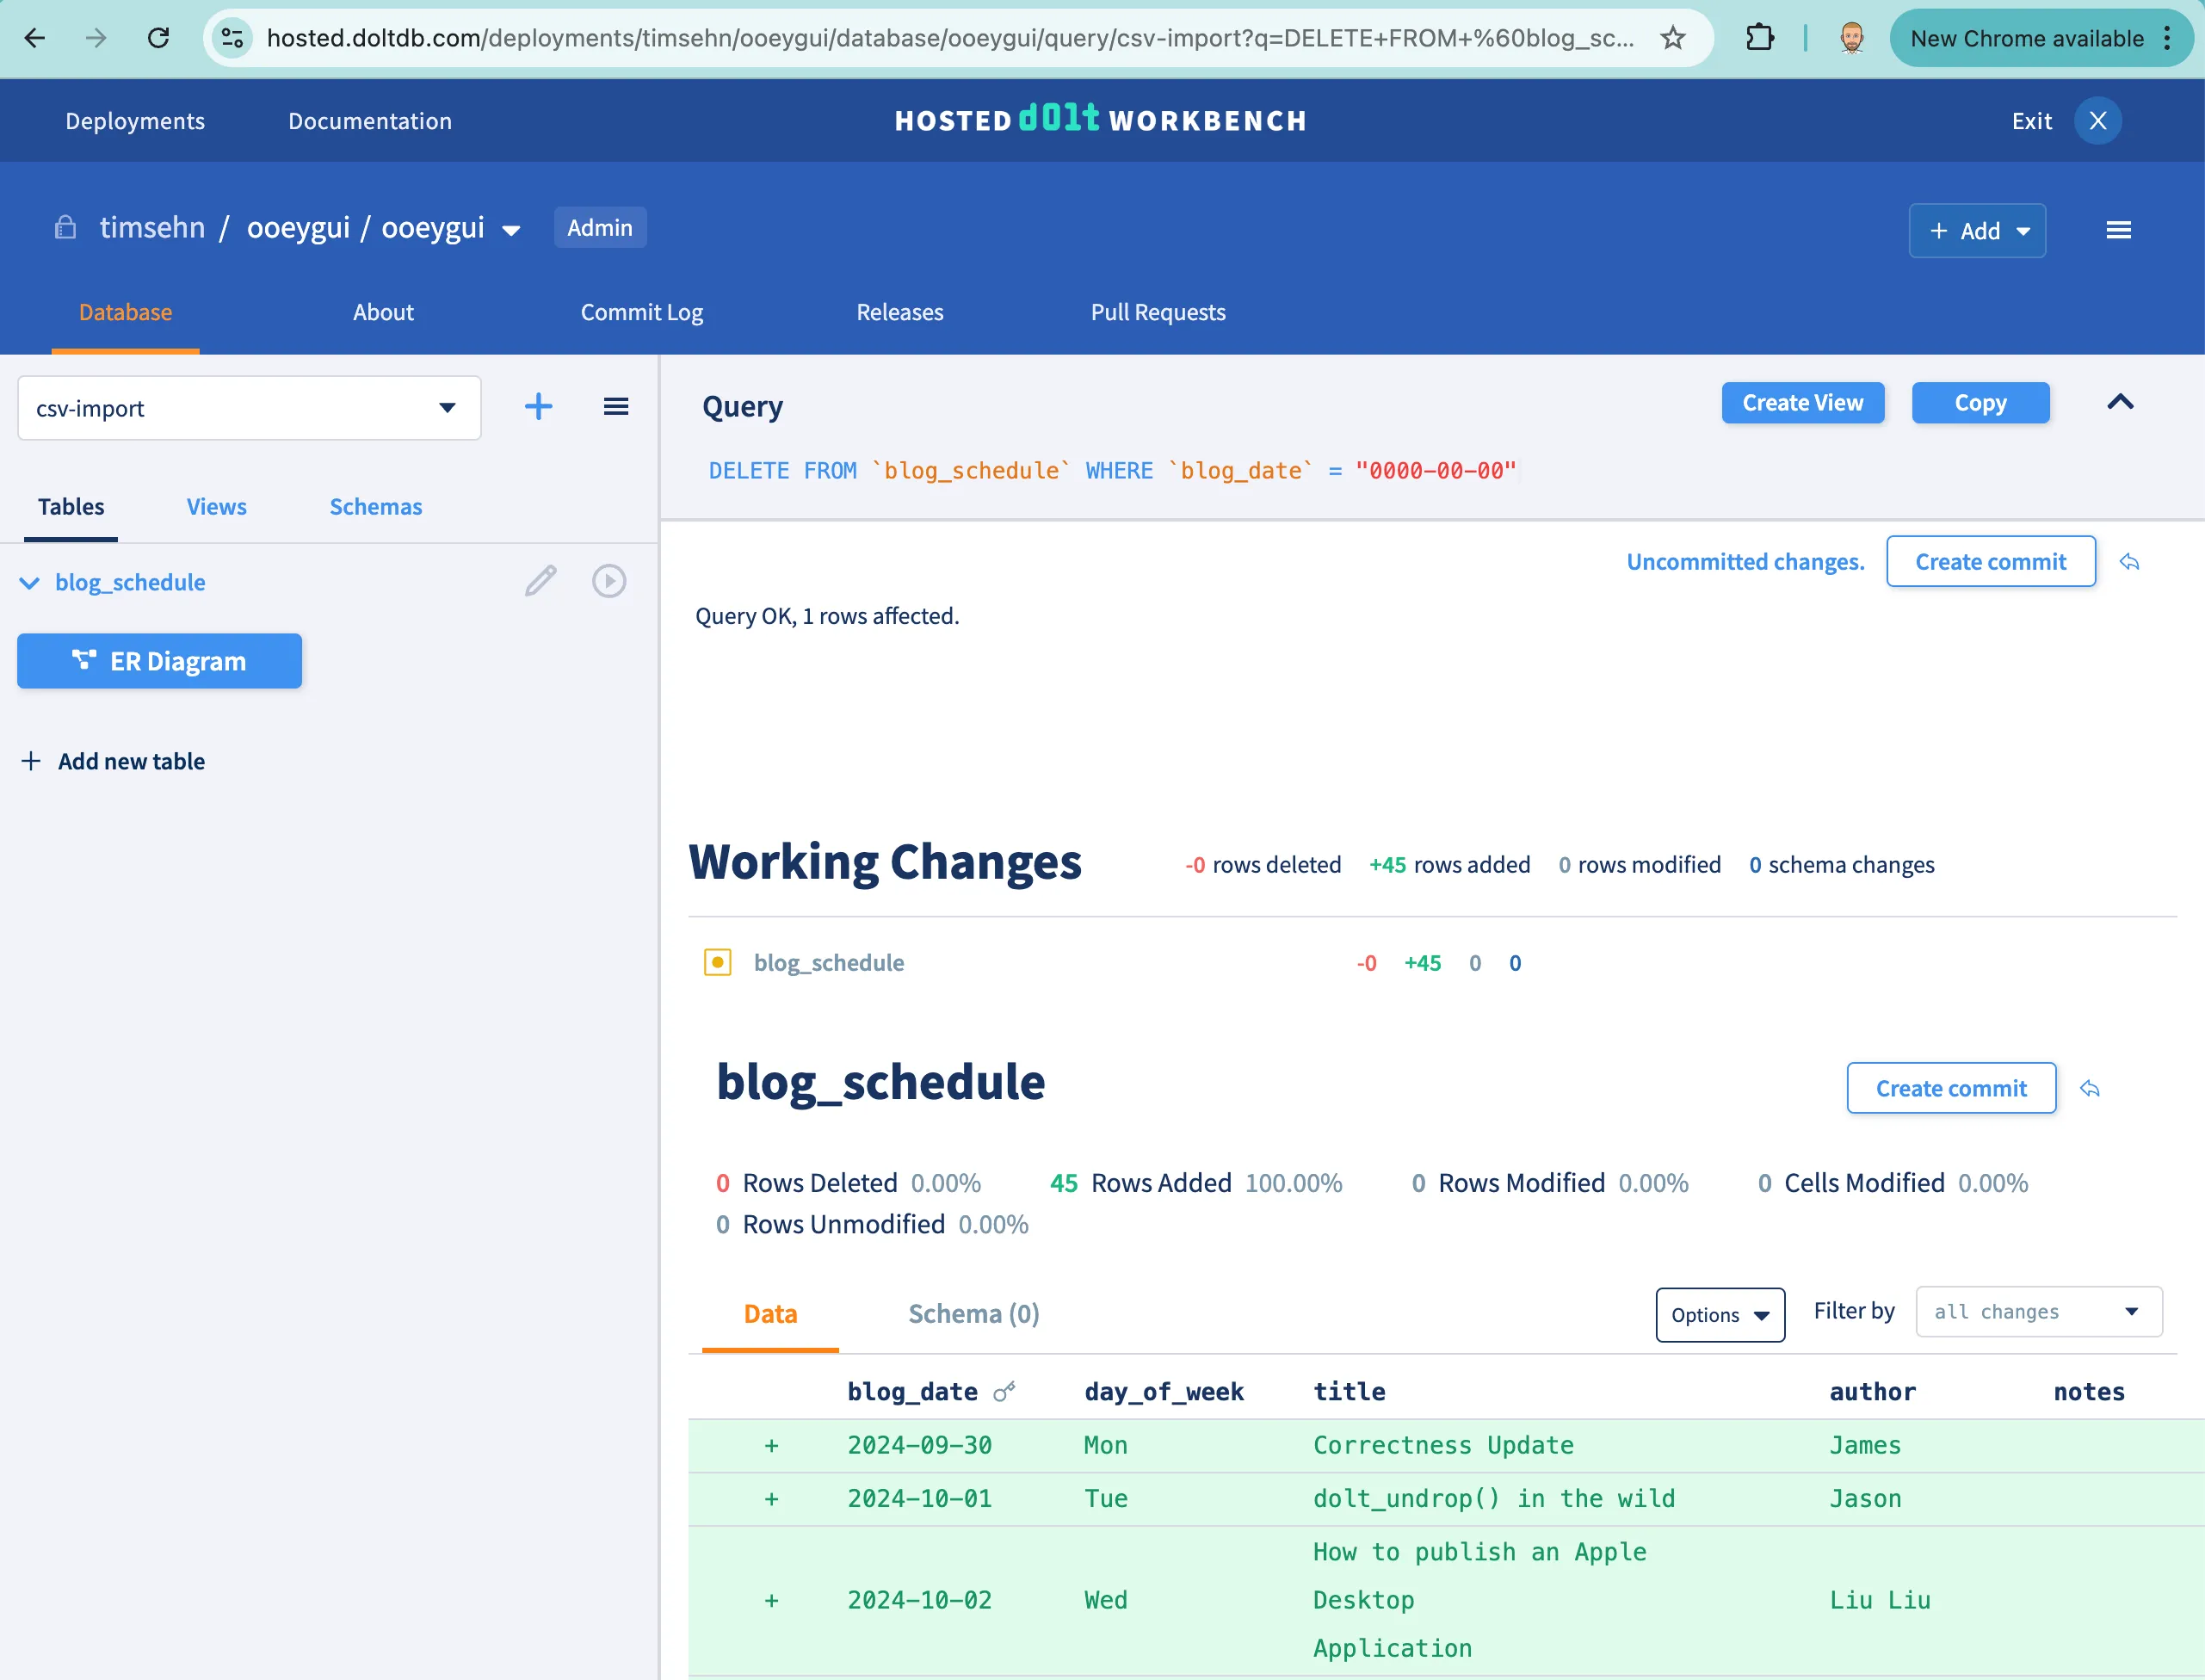
Task: Toggle the yellow blog_schedule diff status box
Action: click(x=717, y=963)
